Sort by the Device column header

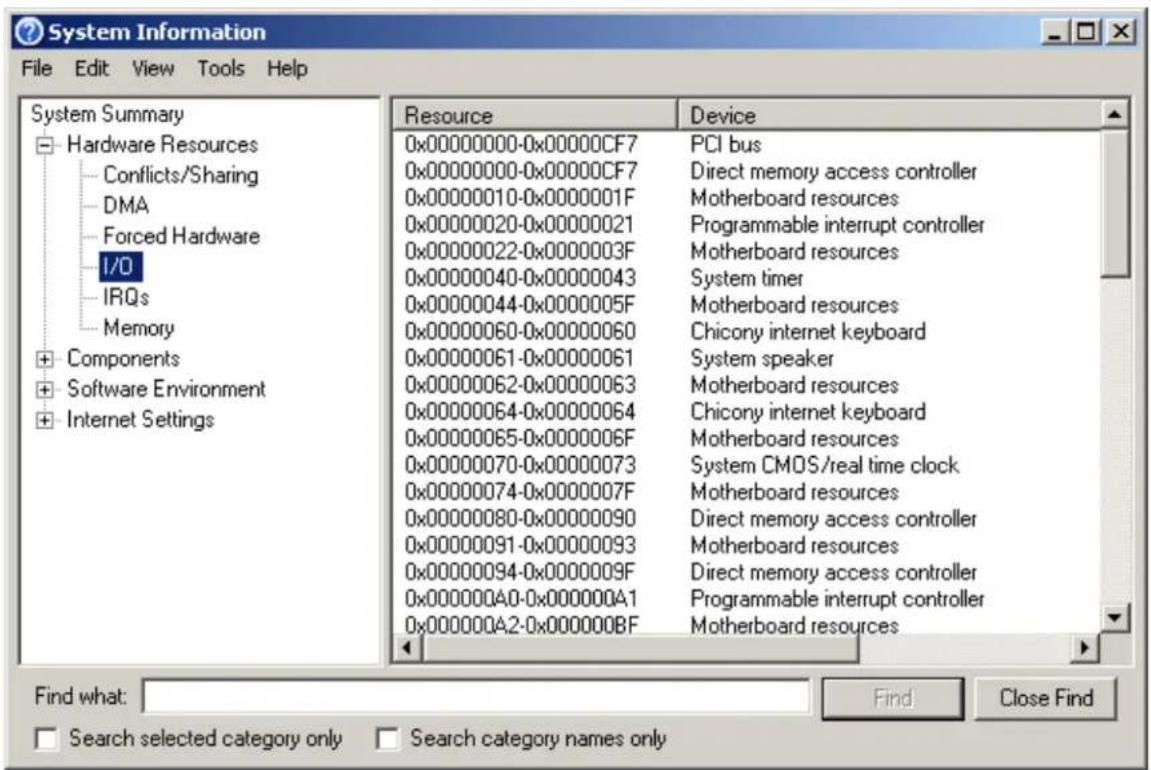click(x=889, y=115)
